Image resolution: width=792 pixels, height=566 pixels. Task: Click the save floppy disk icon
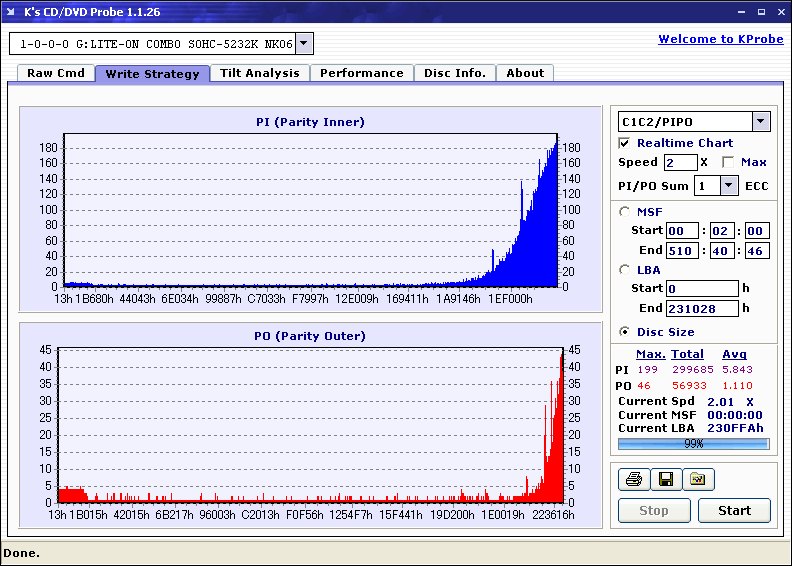click(x=666, y=479)
